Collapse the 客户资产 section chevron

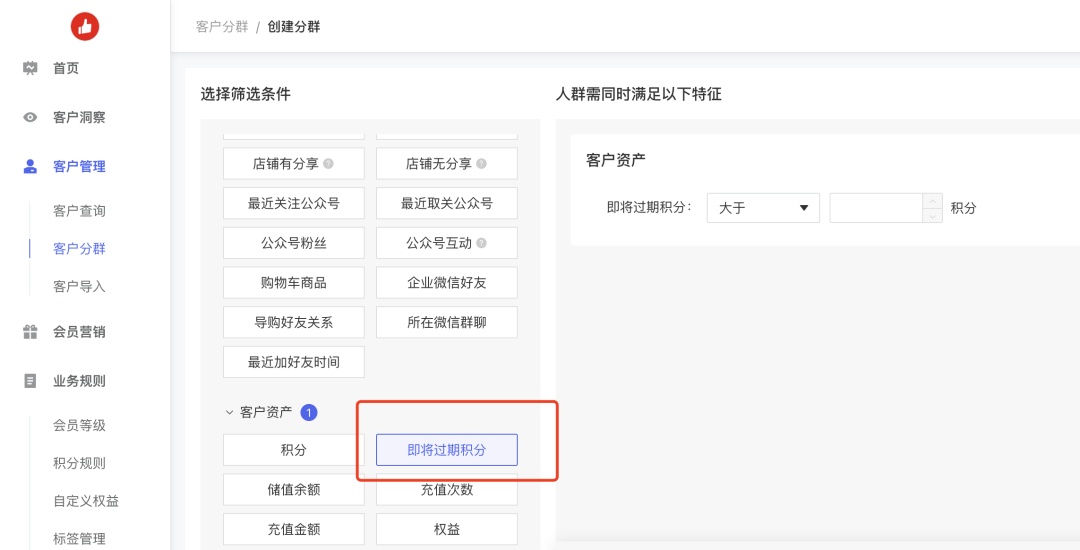point(229,413)
